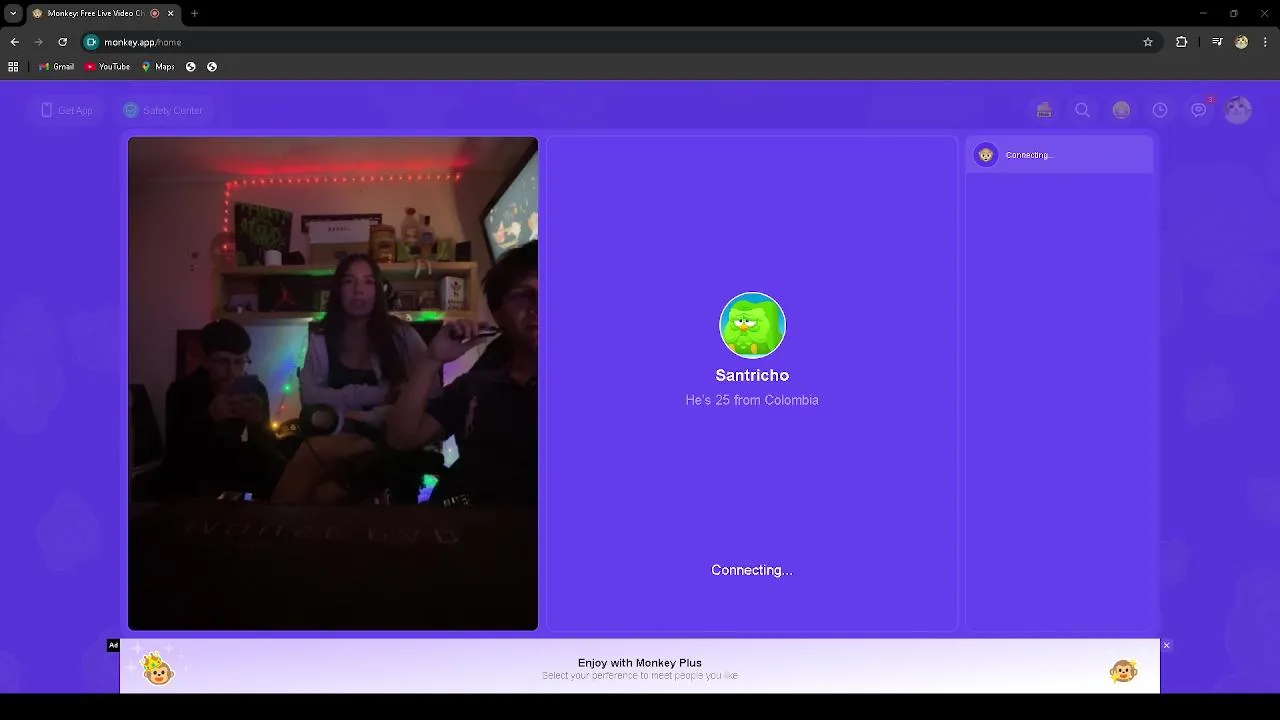The height and width of the screenshot is (720, 1280).
Task: Open your profile avatar in header
Action: coord(1238,110)
